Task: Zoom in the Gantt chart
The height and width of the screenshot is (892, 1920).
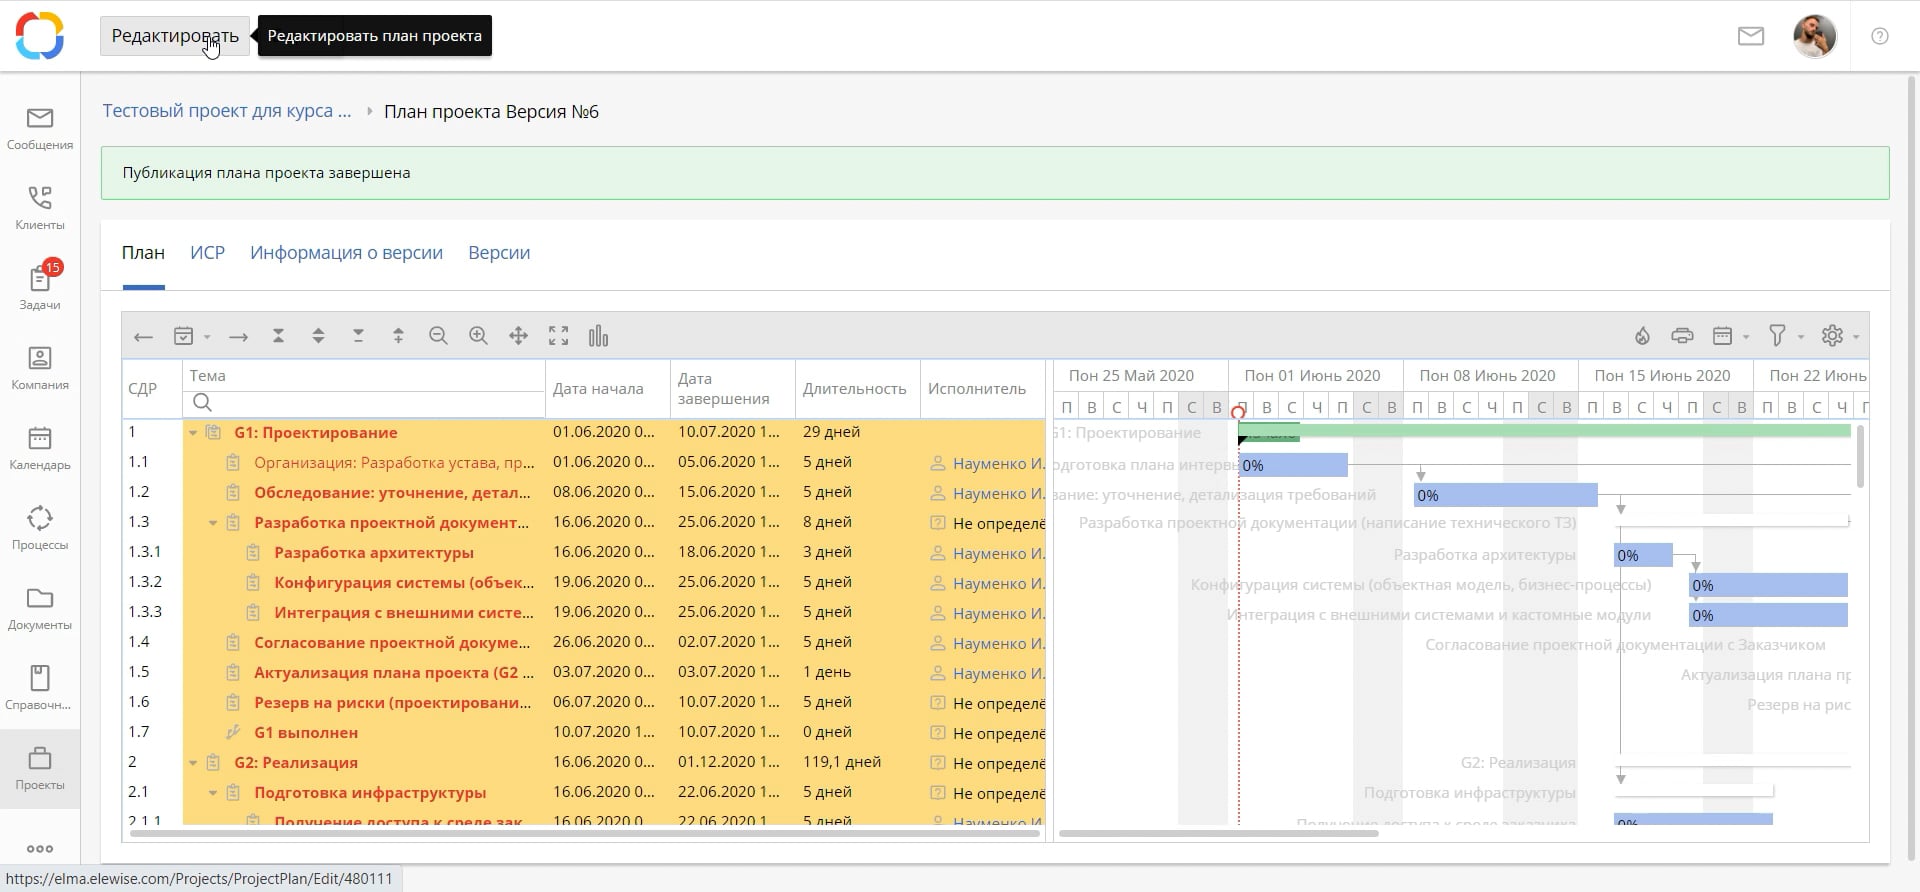Action: click(478, 336)
